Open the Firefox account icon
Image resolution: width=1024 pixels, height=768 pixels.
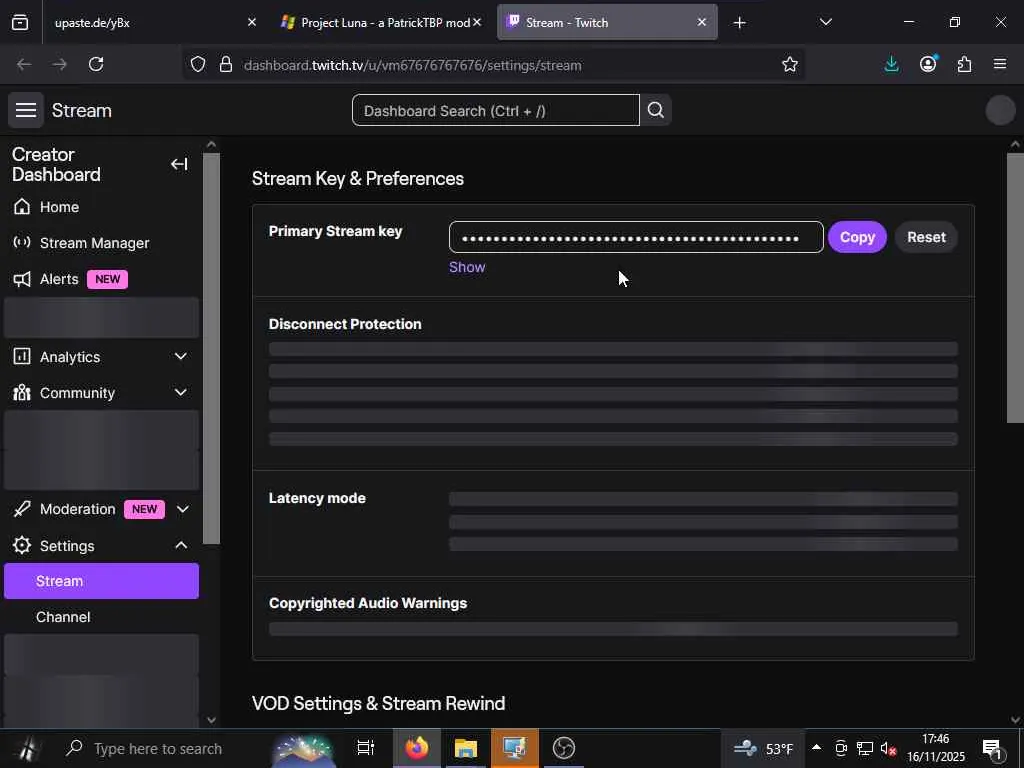[928, 64]
